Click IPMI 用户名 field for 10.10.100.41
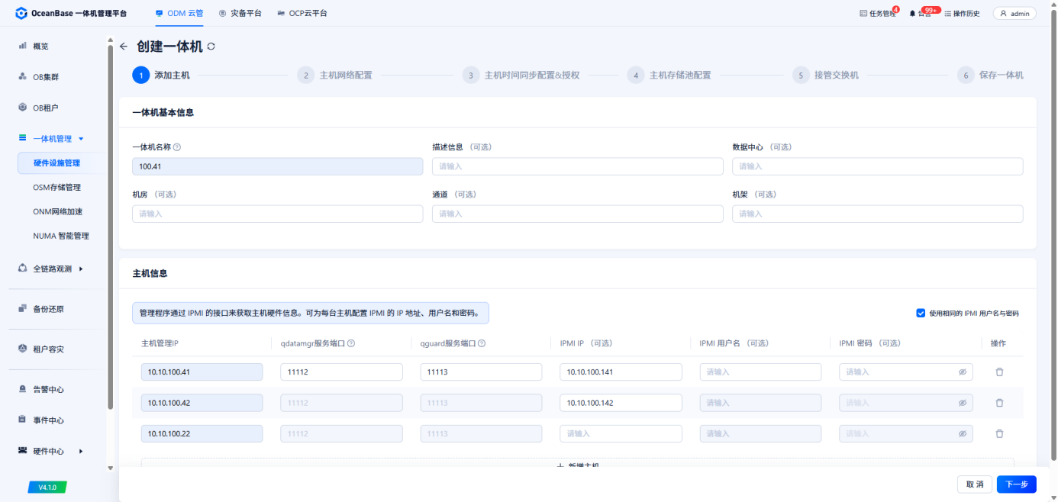1058x502 pixels. click(760, 372)
